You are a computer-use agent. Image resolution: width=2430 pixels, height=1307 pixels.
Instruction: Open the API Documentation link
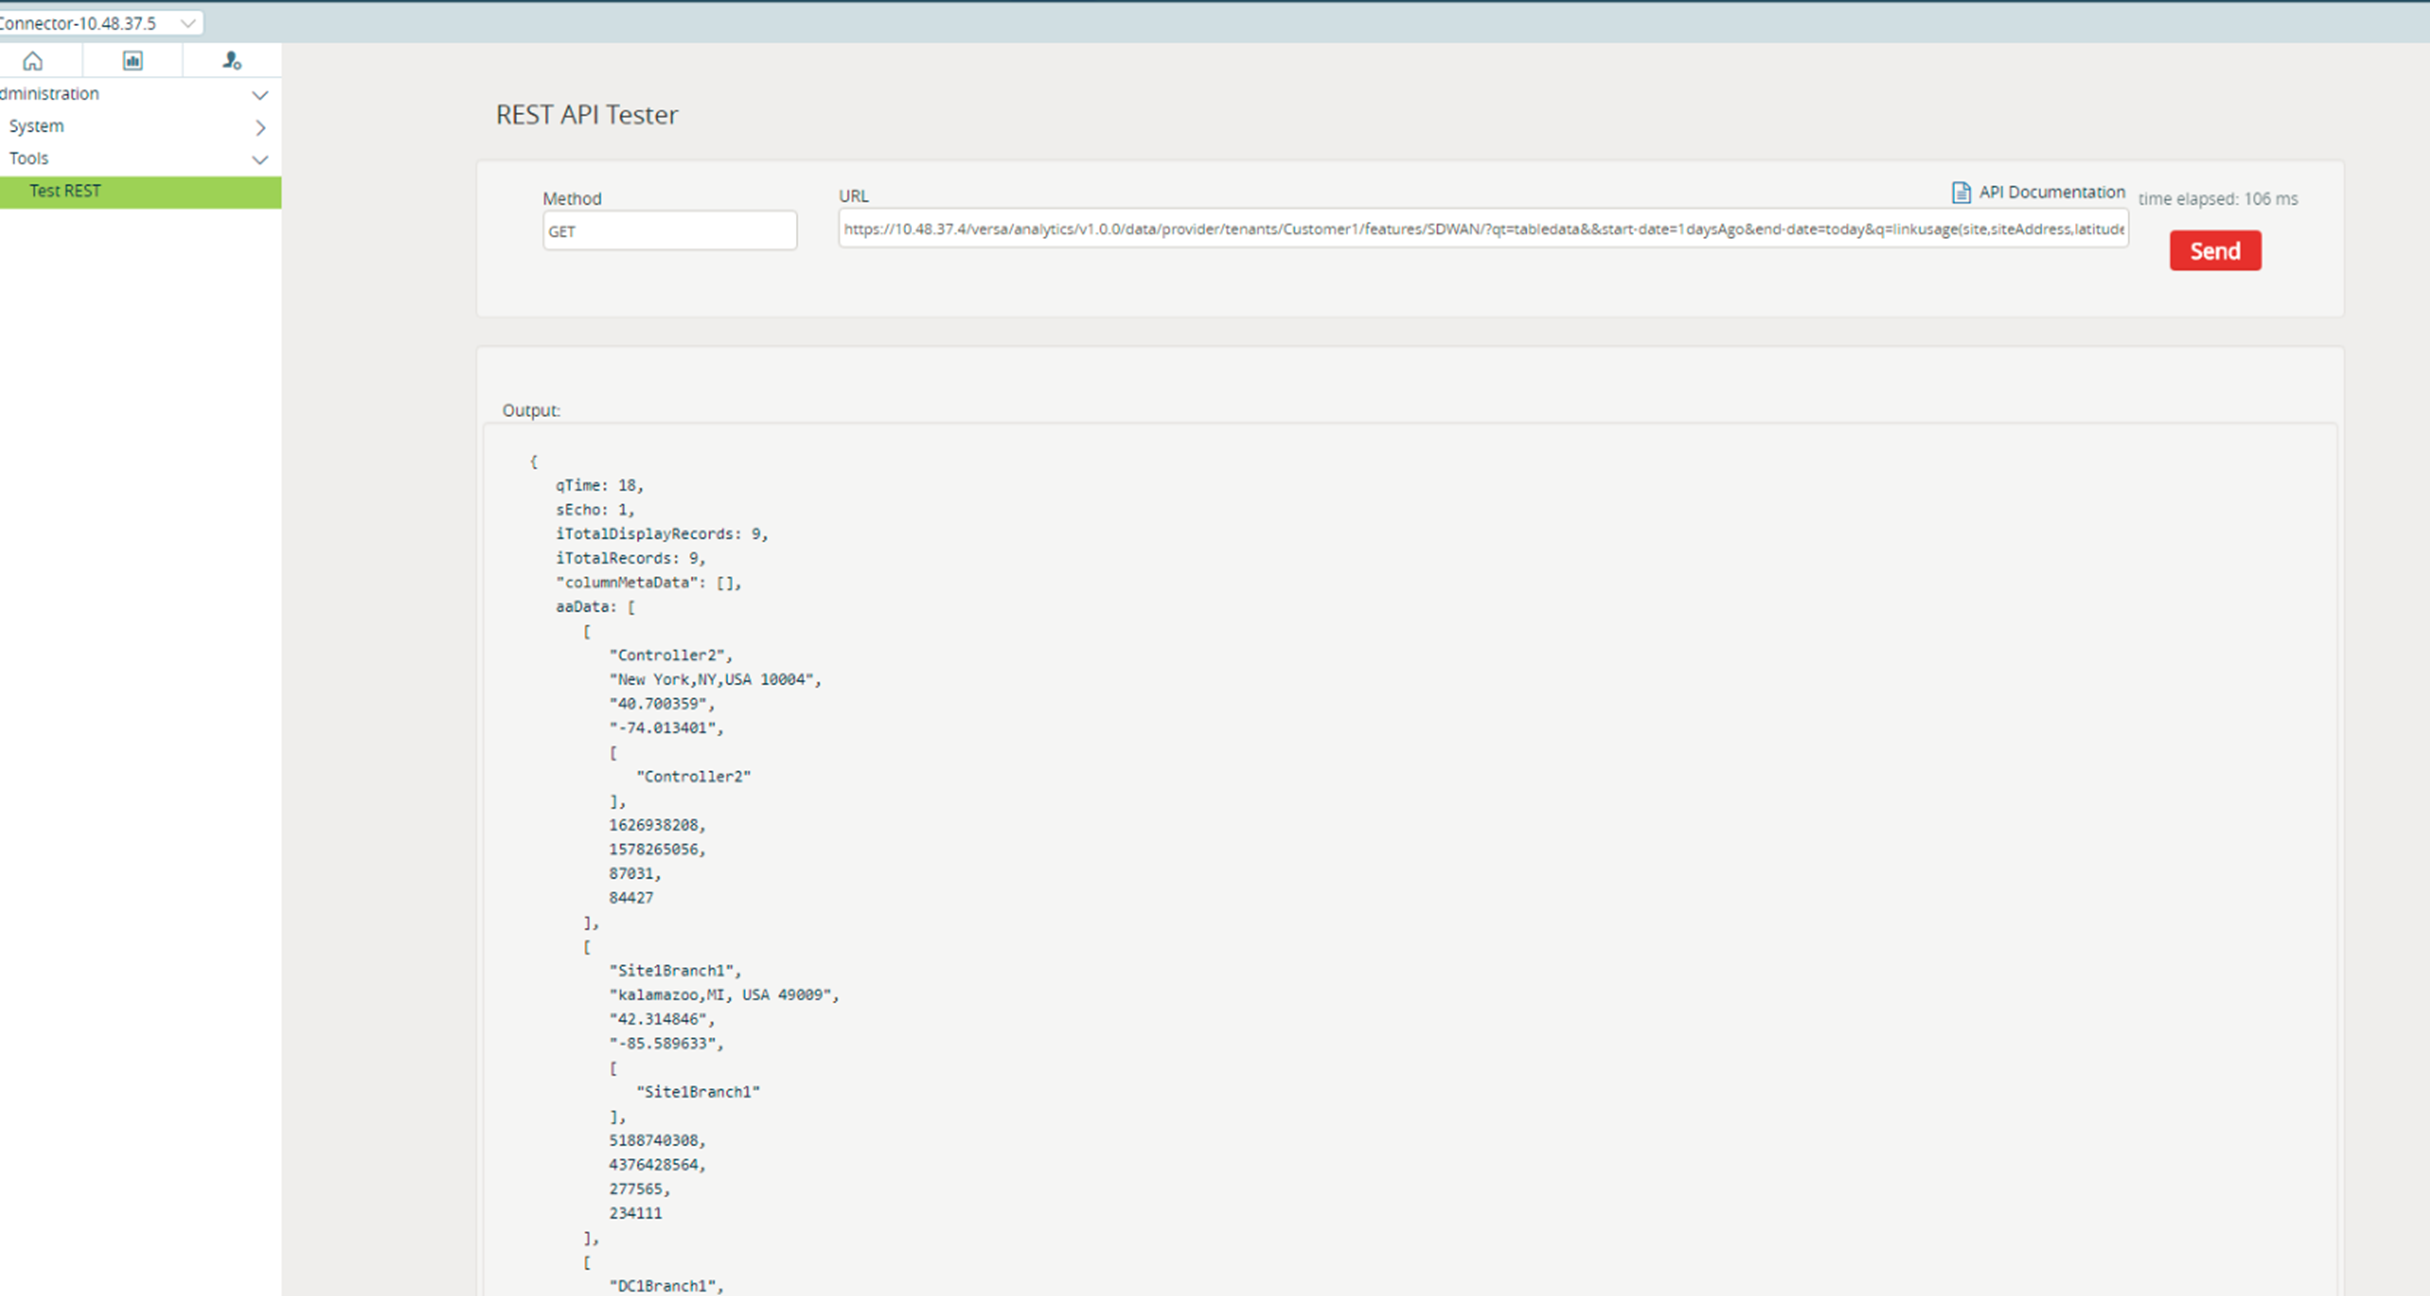click(2051, 192)
